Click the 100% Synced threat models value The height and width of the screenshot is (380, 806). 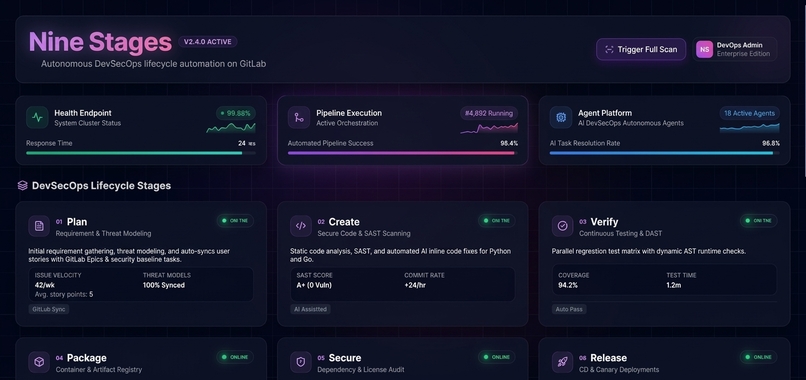[163, 285]
